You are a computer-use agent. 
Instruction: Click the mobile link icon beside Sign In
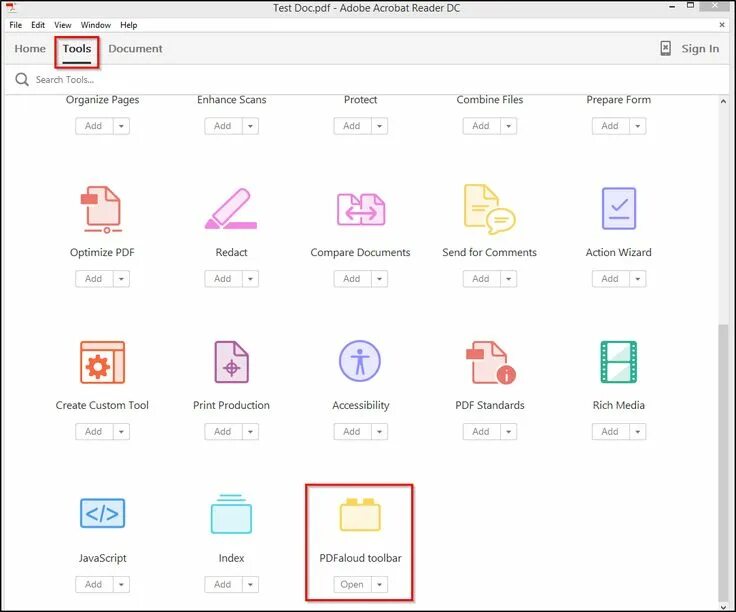pyautogui.click(x=665, y=48)
